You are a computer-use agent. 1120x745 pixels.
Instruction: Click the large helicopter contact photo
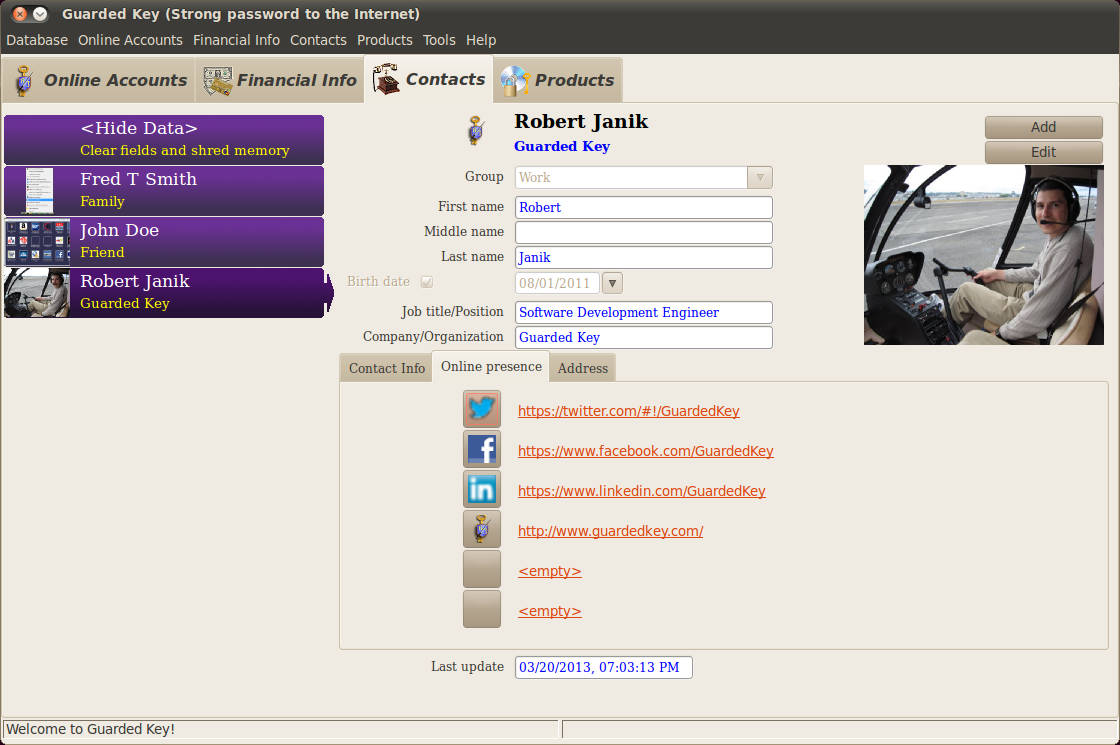(x=984, y=255)
